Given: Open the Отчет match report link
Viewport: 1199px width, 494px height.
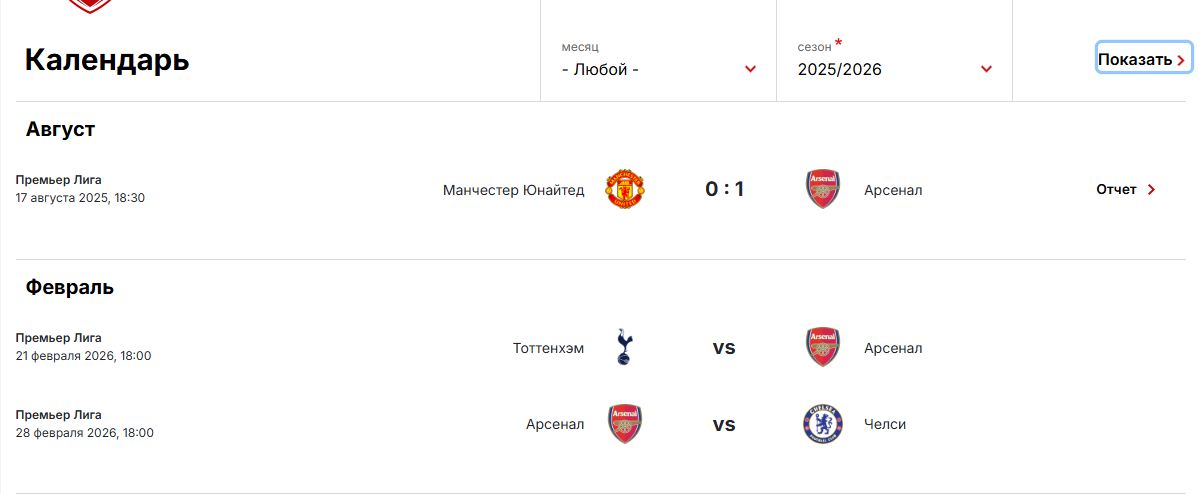Looking at the screenshot, I should click(x=1126, y=190).
